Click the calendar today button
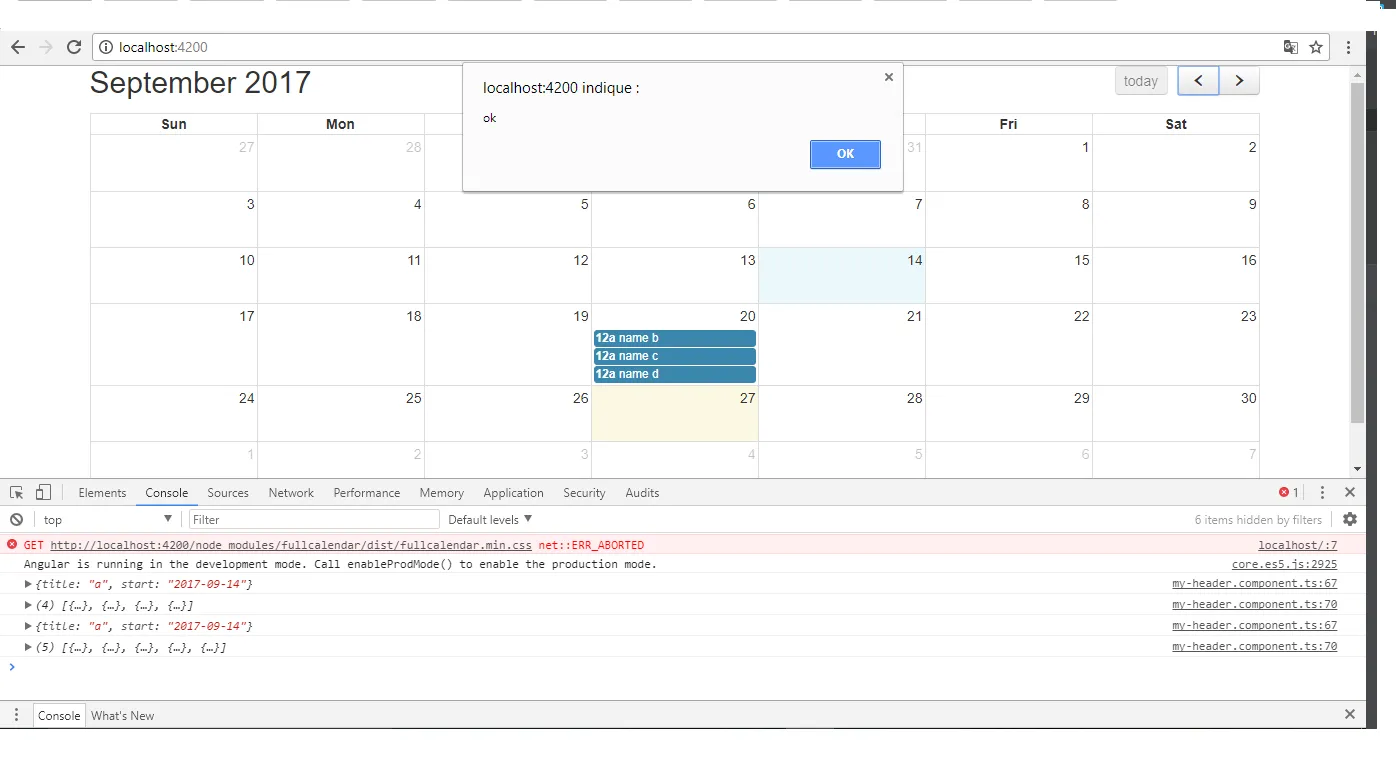The image size is (1396, 760). [x=1140, y=81]
